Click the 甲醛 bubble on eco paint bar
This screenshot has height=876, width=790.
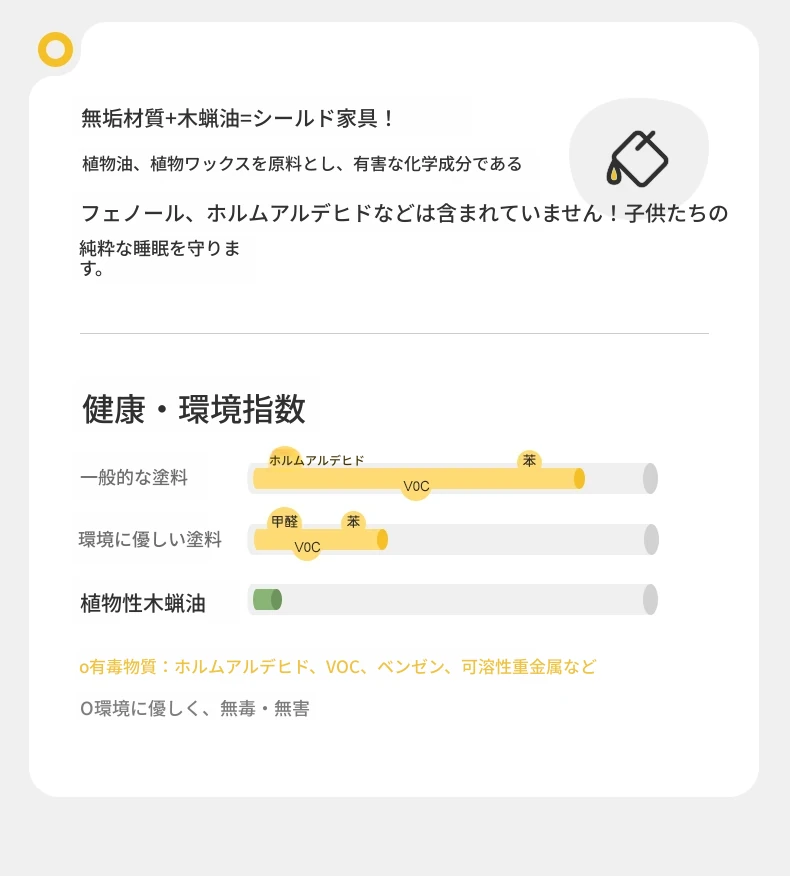(284, 521)
